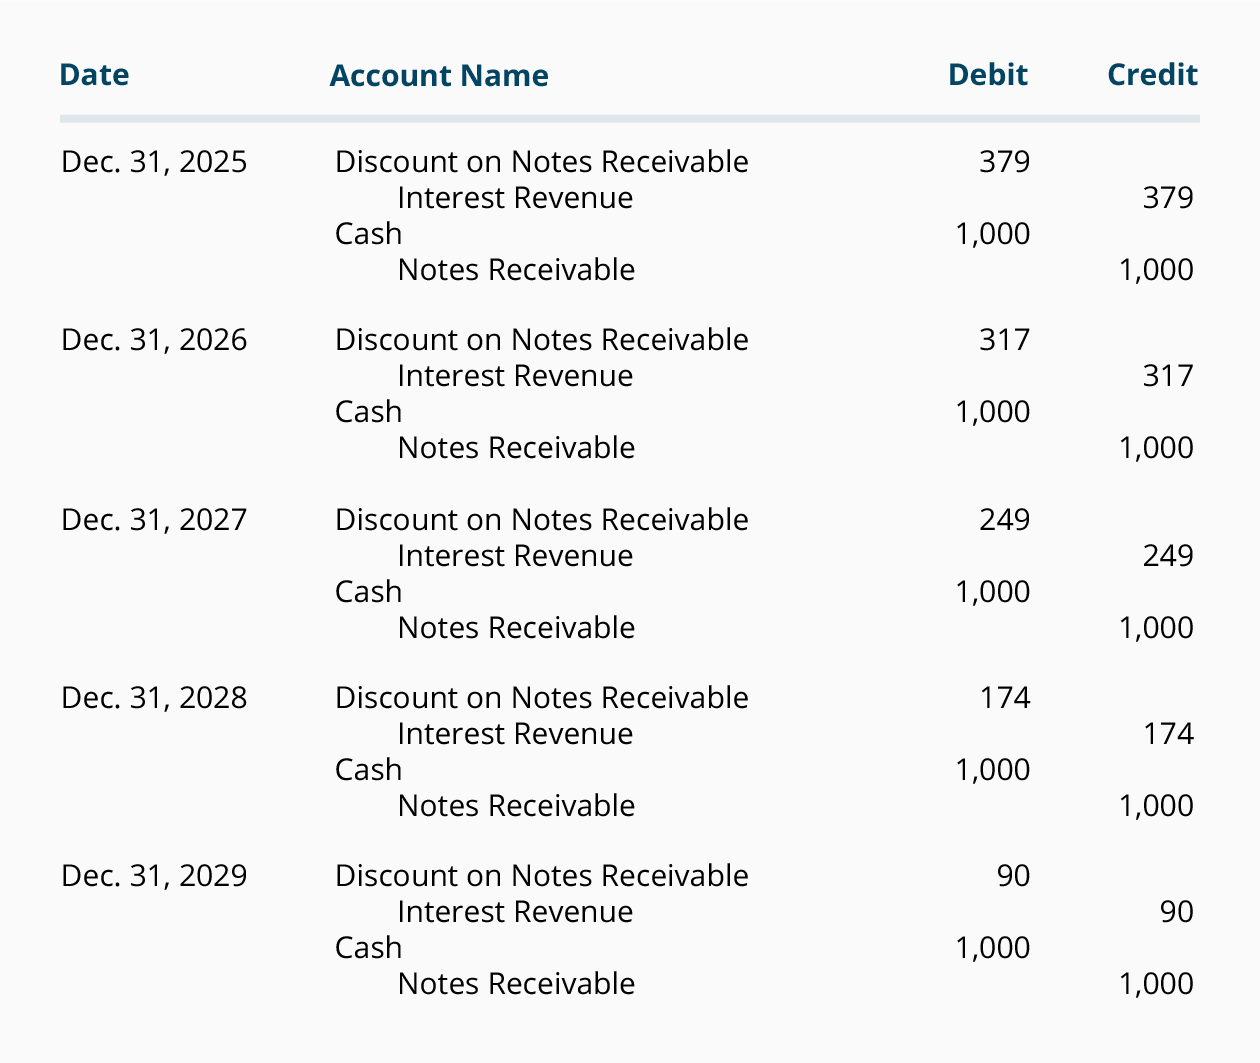Viewport: 1260px width, 1063px height.
Task: Click the Date column header
Action: [x=94, y=75]
